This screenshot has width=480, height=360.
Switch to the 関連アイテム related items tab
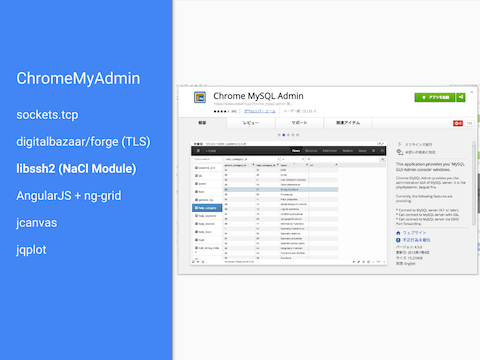[x=348, y=123]
